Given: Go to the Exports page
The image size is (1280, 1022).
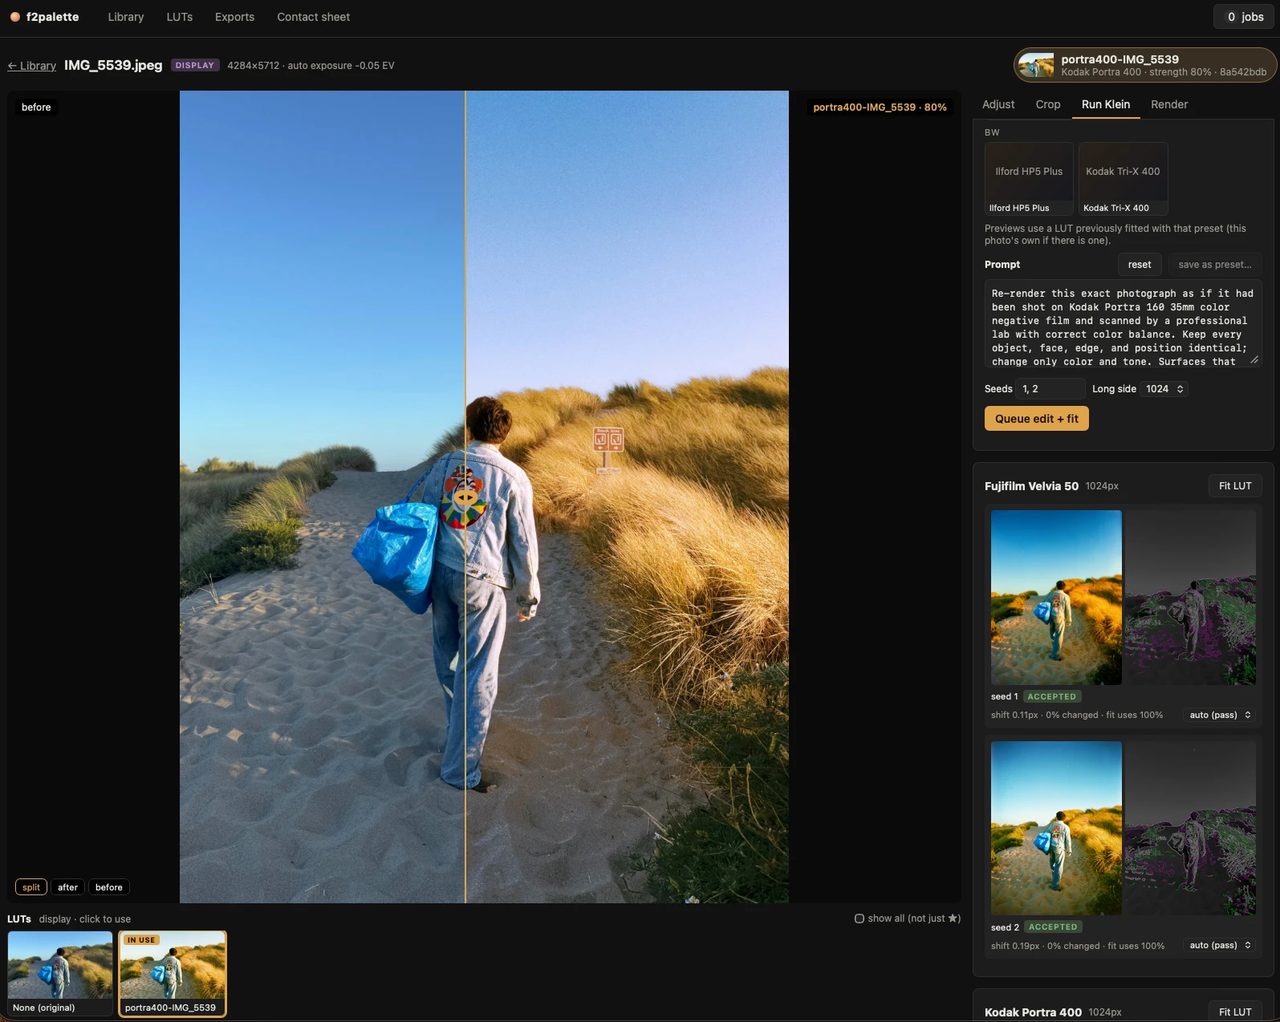Looking at the screenshot, I should click(235, 17).
